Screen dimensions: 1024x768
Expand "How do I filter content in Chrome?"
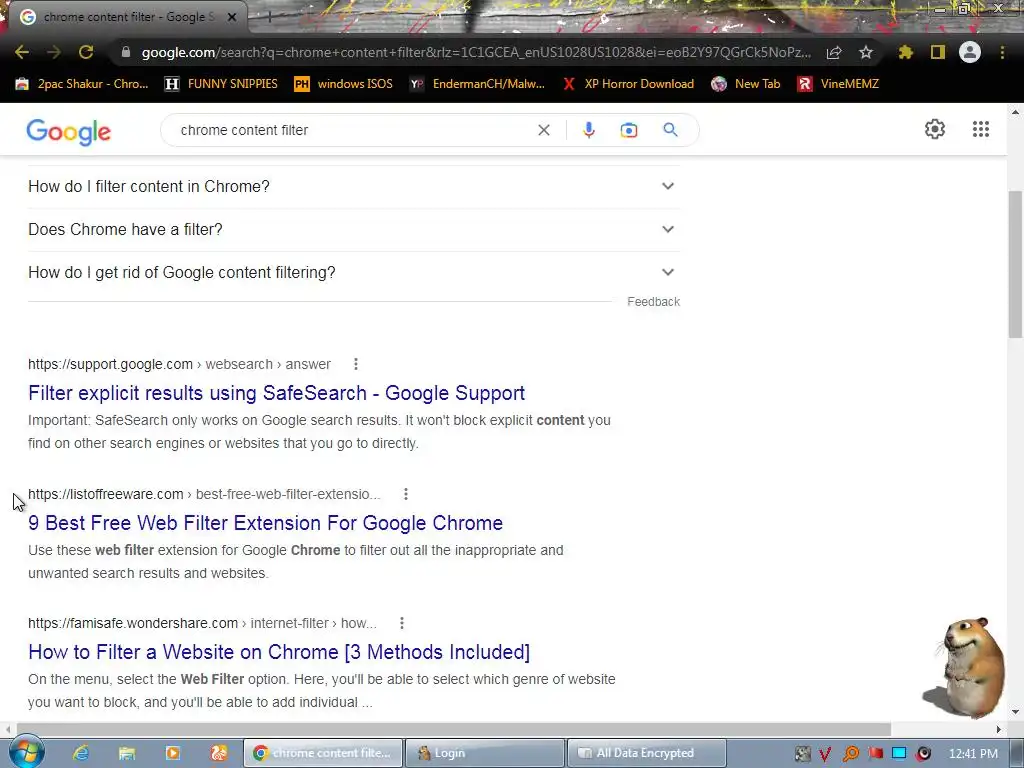click(x=354, y=187)
